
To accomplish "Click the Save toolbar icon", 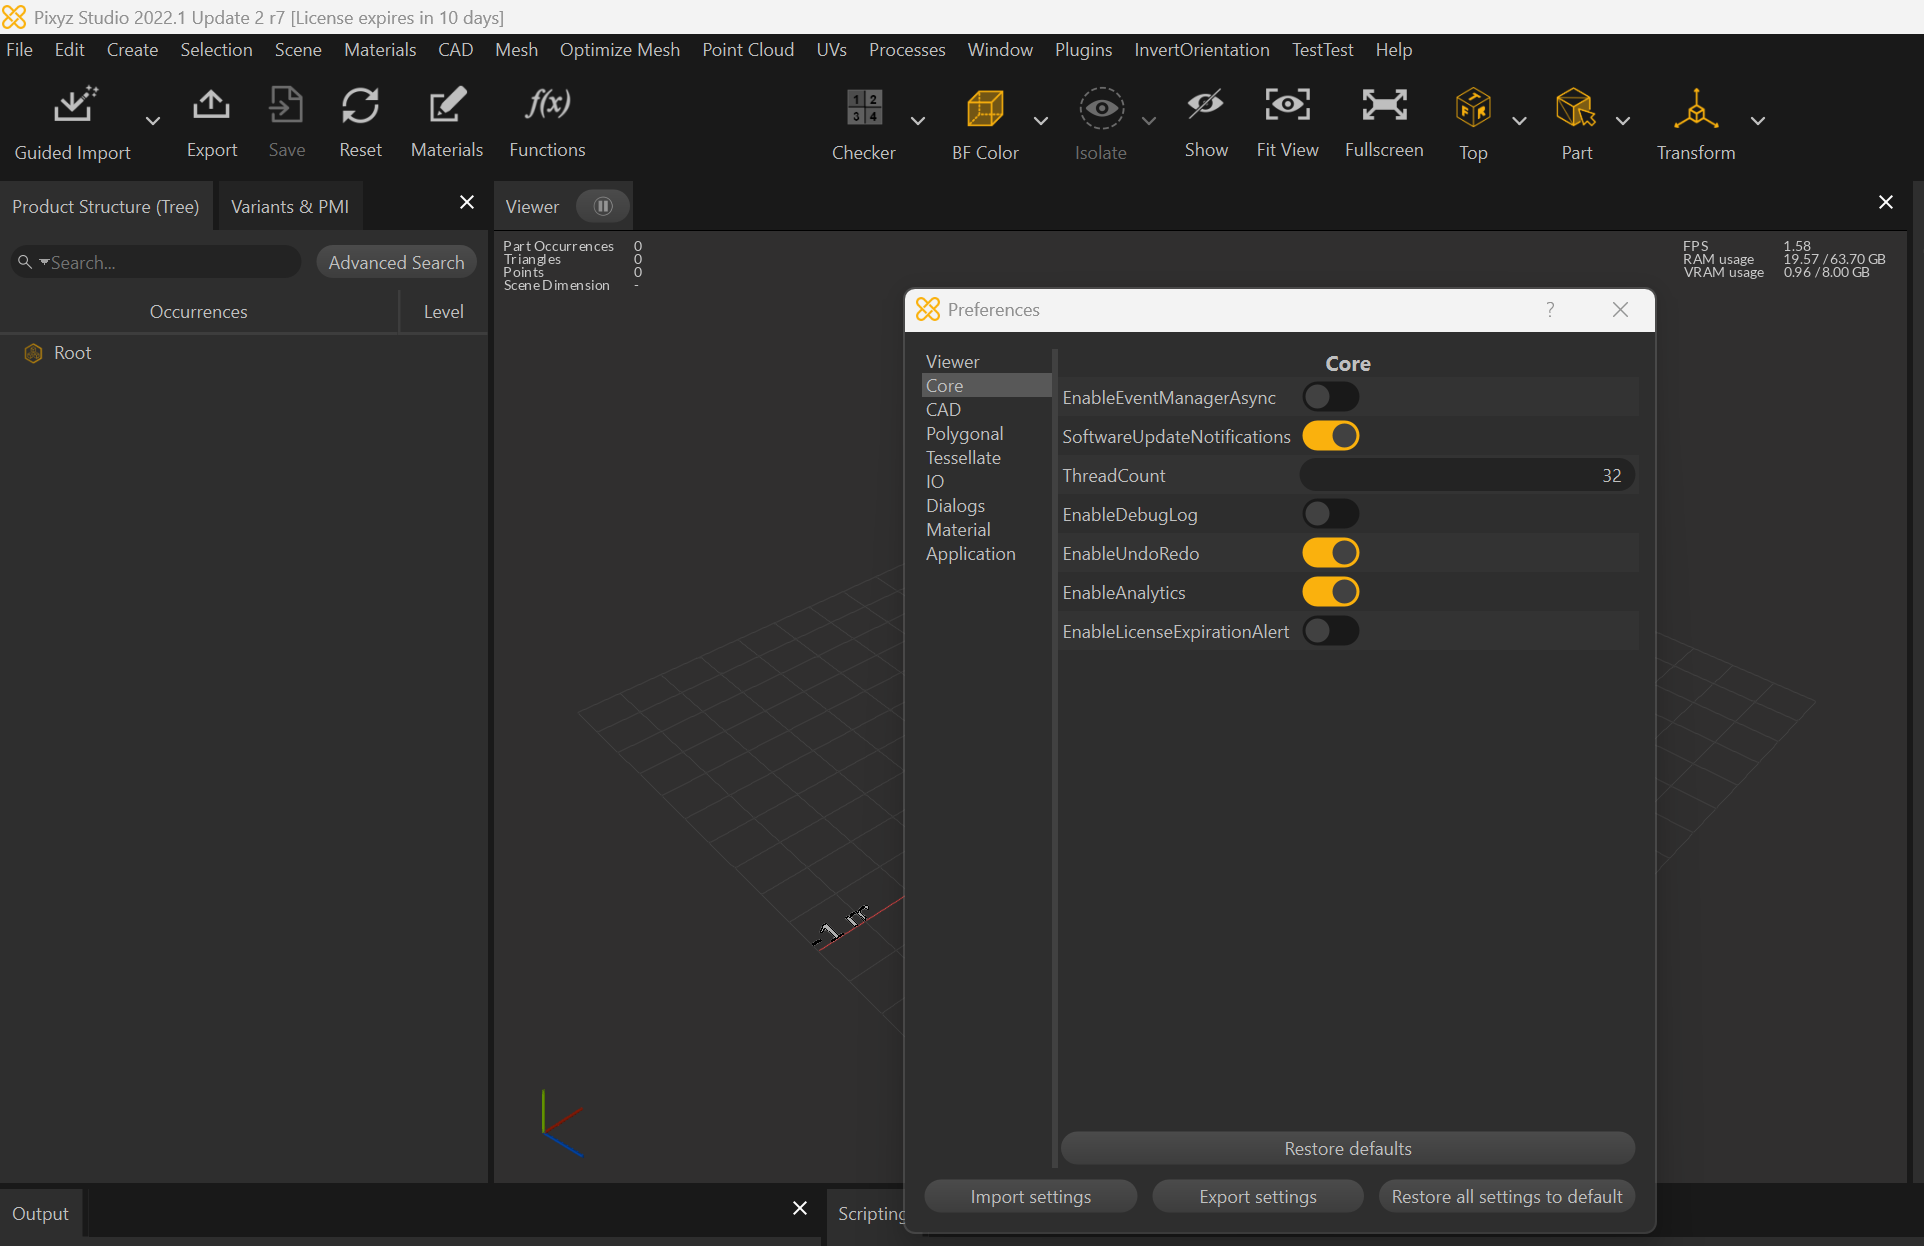I will (x=286, y=106).
